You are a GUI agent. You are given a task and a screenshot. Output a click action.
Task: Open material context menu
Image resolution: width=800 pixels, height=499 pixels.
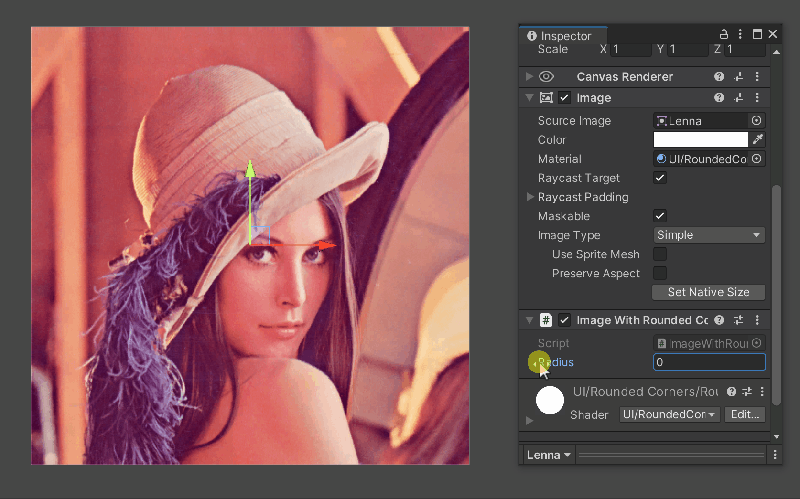pyautogui.click(x=762, y=391)
